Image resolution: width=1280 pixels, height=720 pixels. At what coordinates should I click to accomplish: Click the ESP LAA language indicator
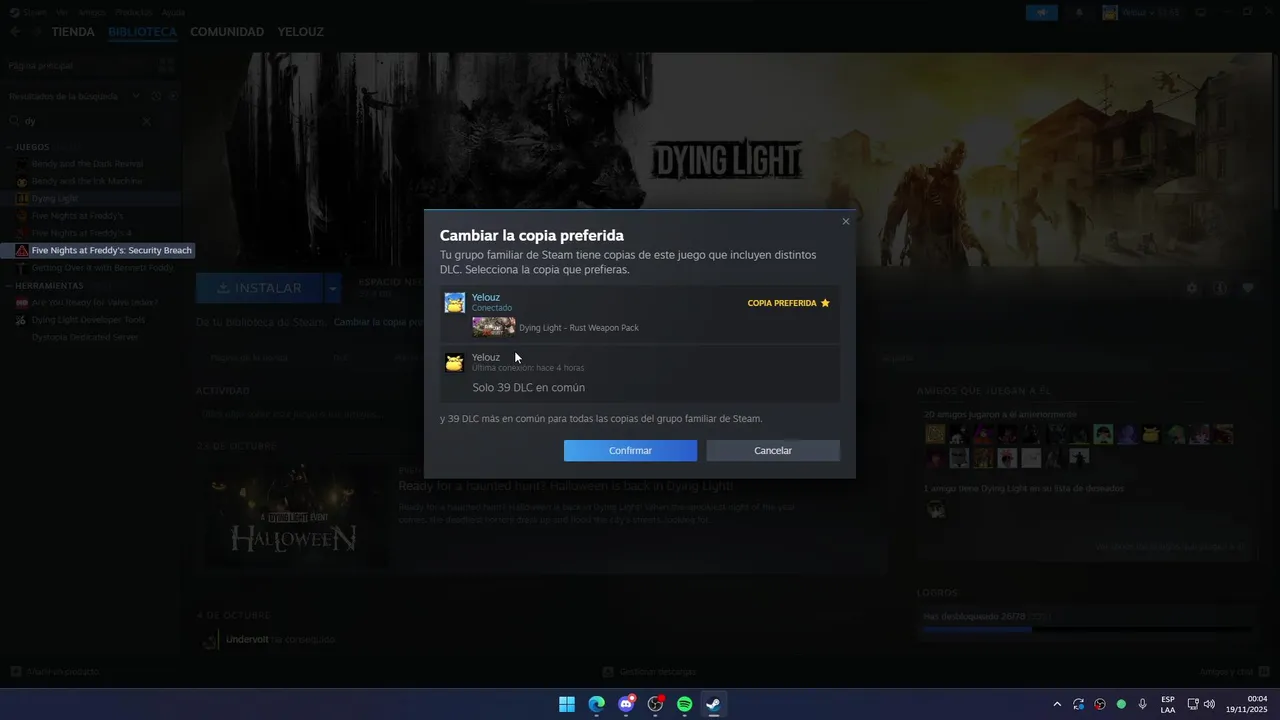(x=1168, y=704)
